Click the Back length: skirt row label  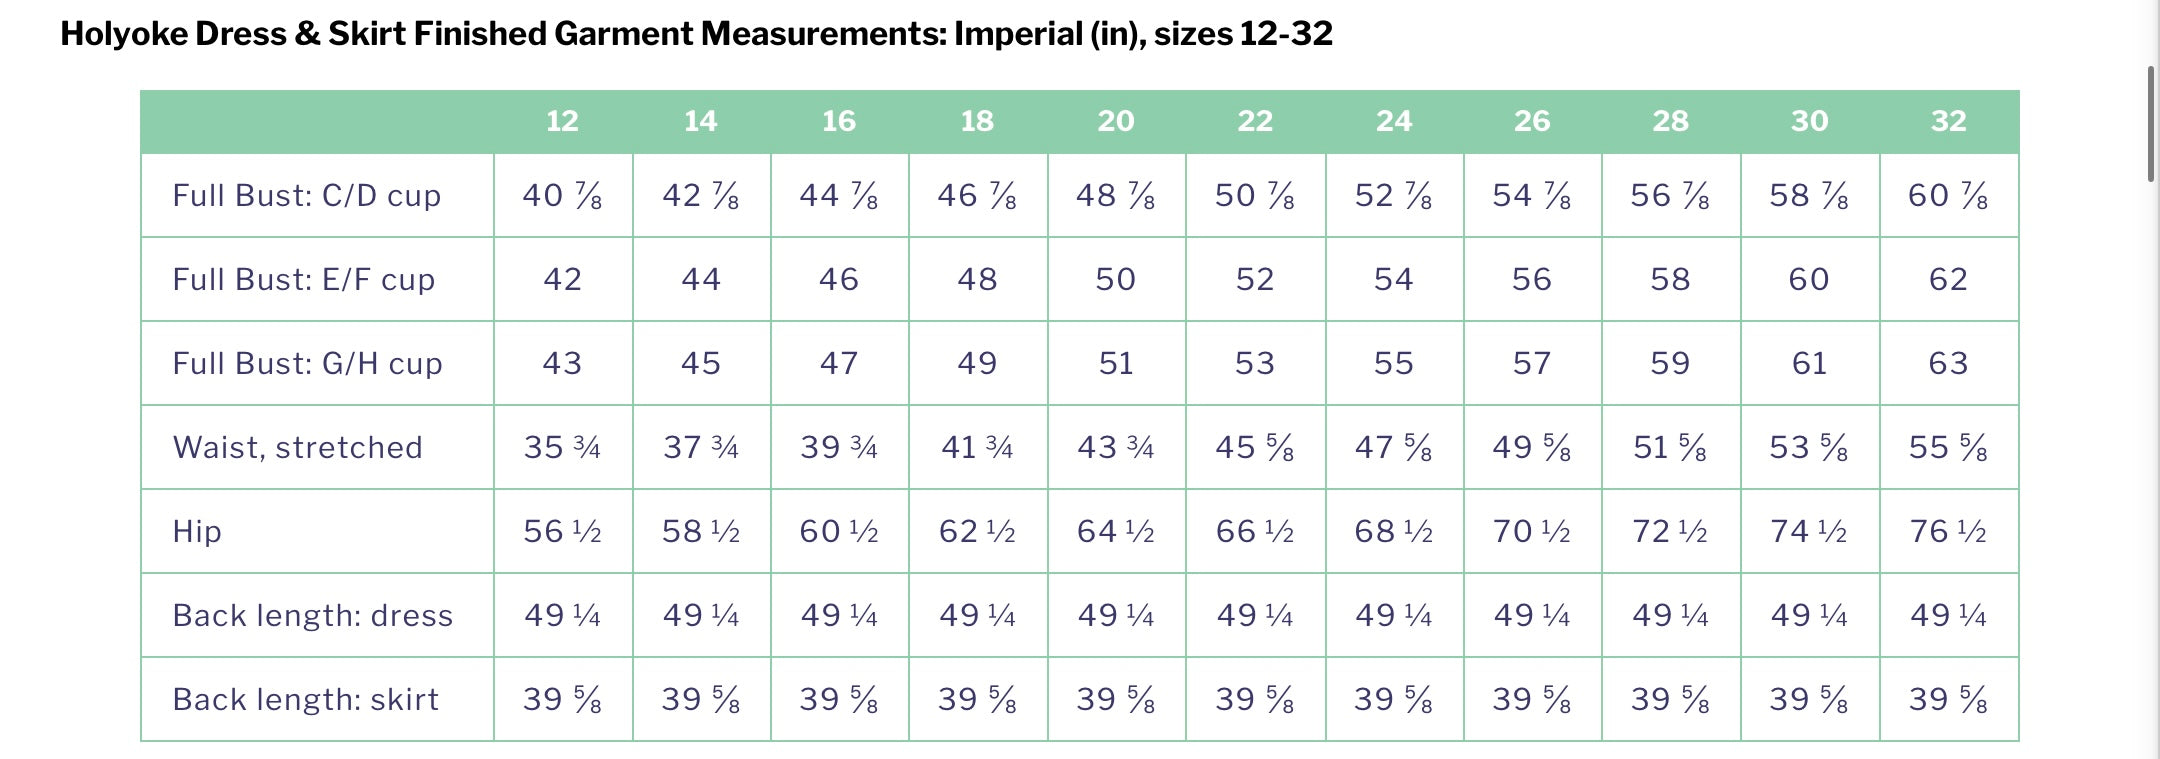coord(305,700)
